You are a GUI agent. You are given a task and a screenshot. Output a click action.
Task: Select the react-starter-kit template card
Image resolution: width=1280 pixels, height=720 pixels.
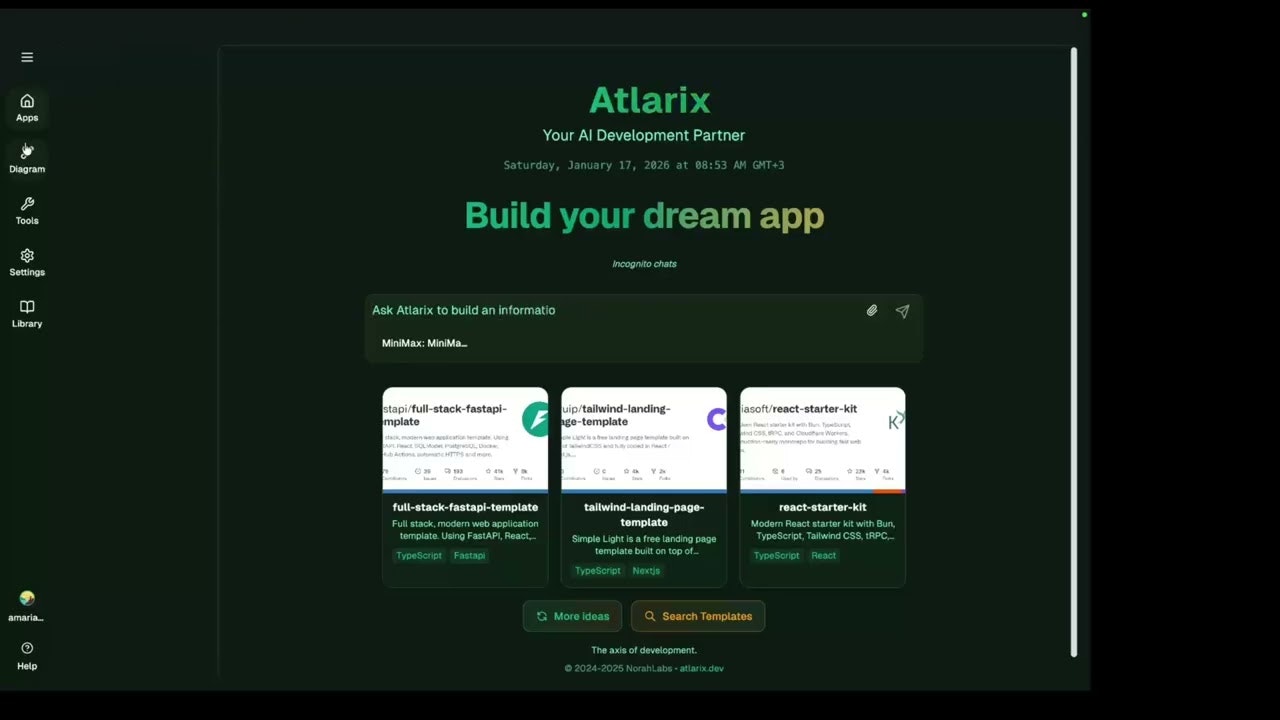coord(822,487)
